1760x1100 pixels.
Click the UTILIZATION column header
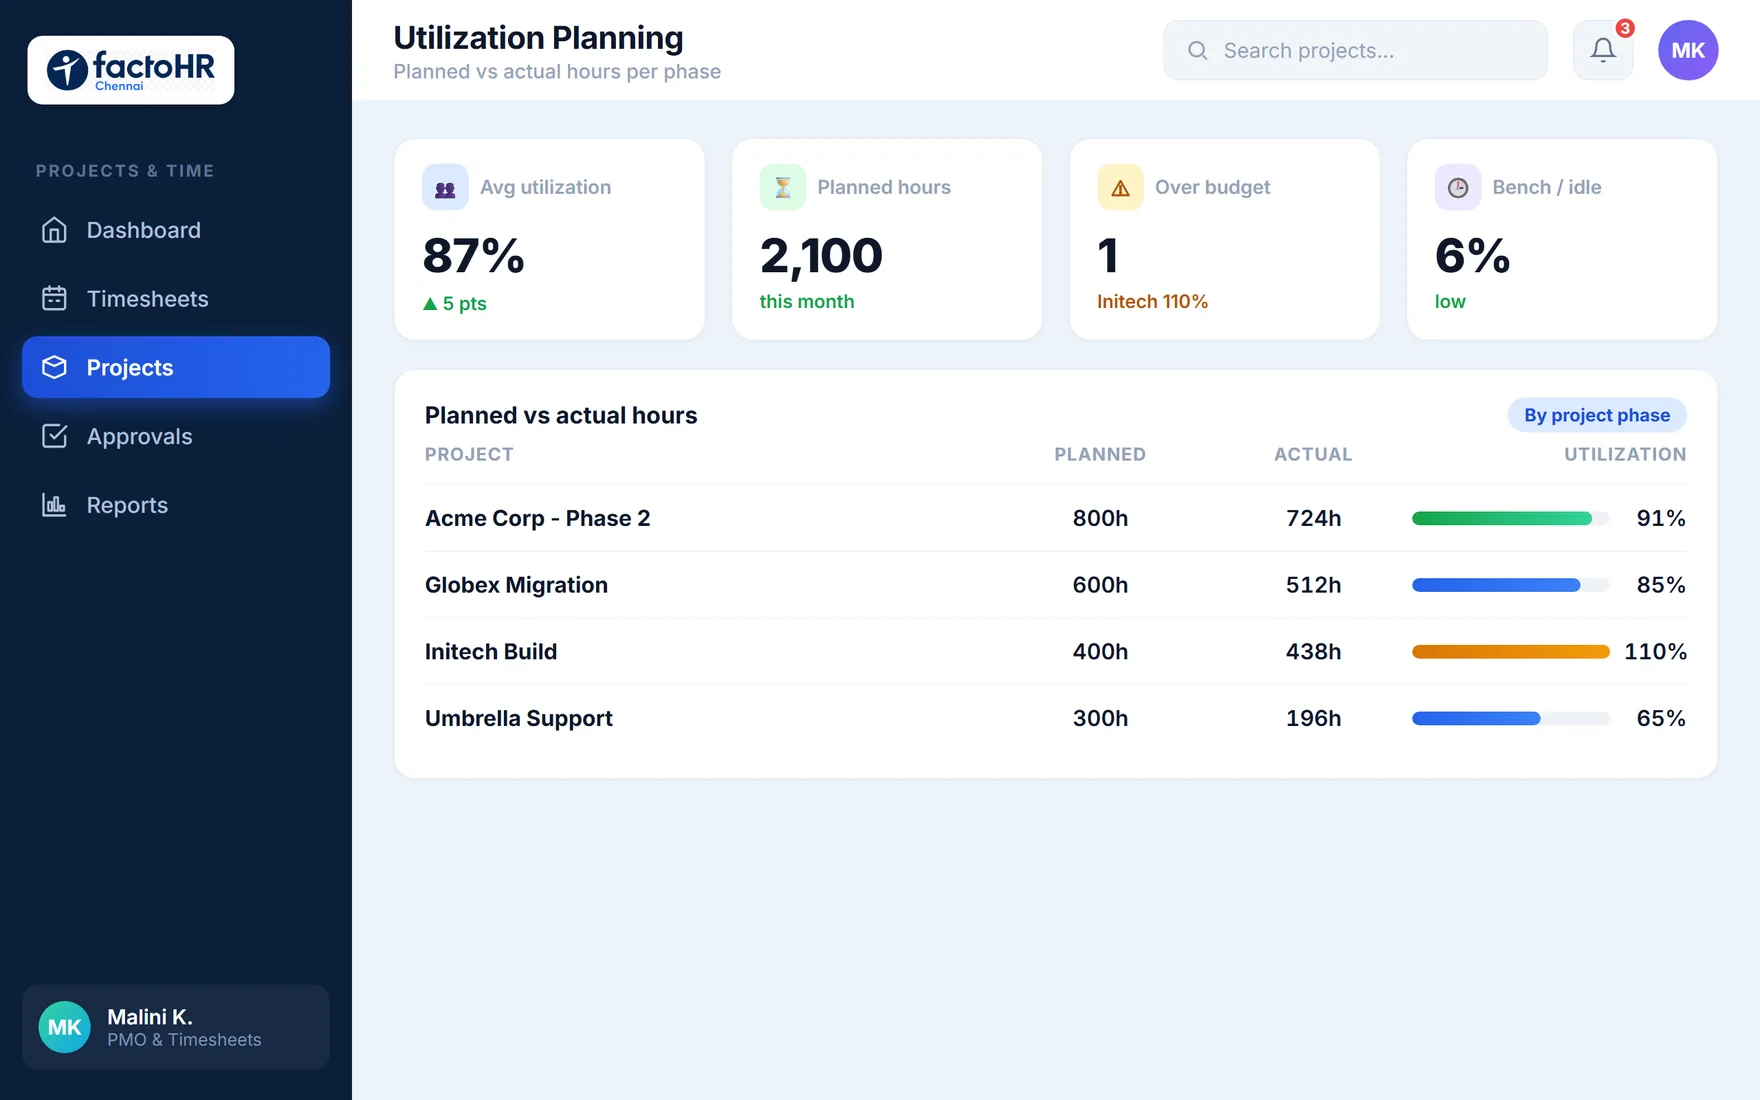(1625, 454)
